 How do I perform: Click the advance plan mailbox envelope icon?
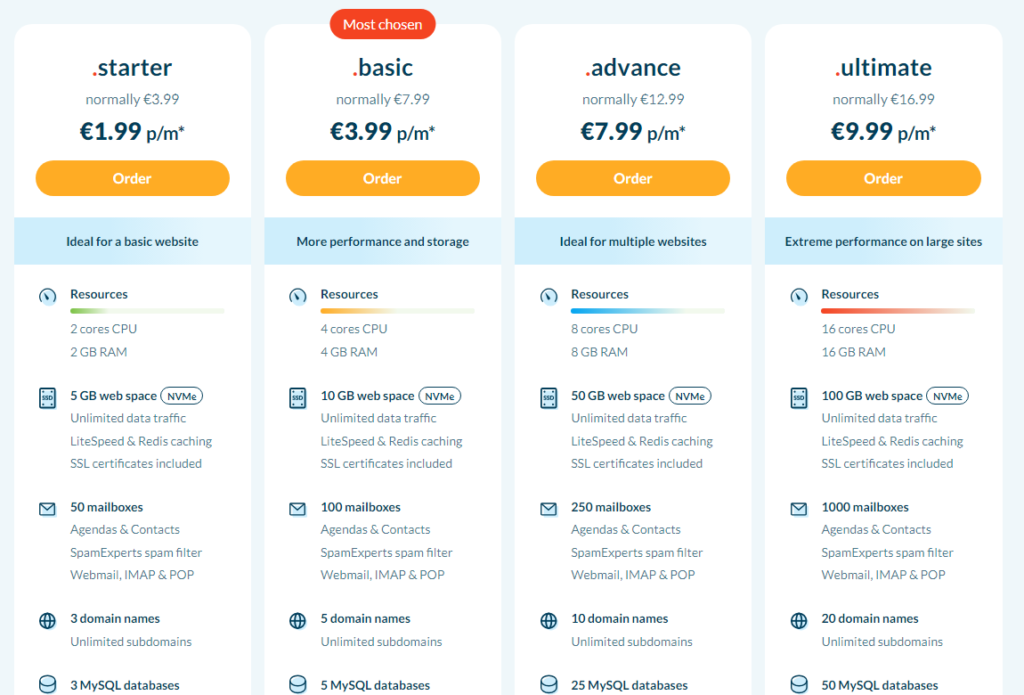549,509
